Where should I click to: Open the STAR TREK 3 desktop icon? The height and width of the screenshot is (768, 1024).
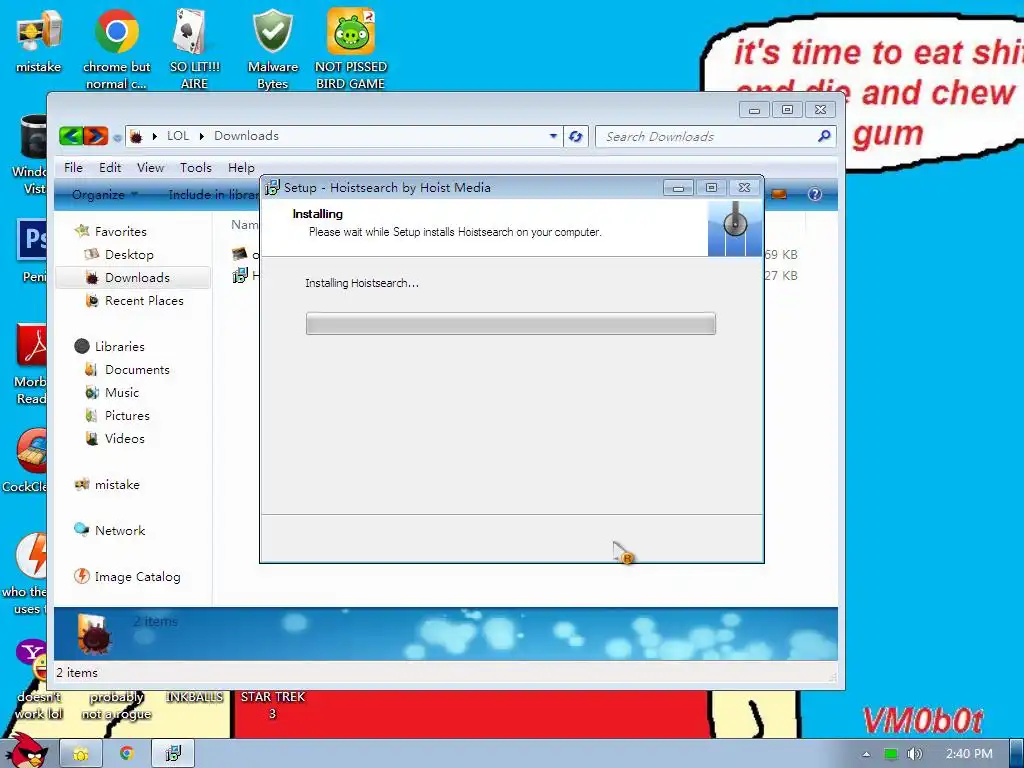[272, 705]
